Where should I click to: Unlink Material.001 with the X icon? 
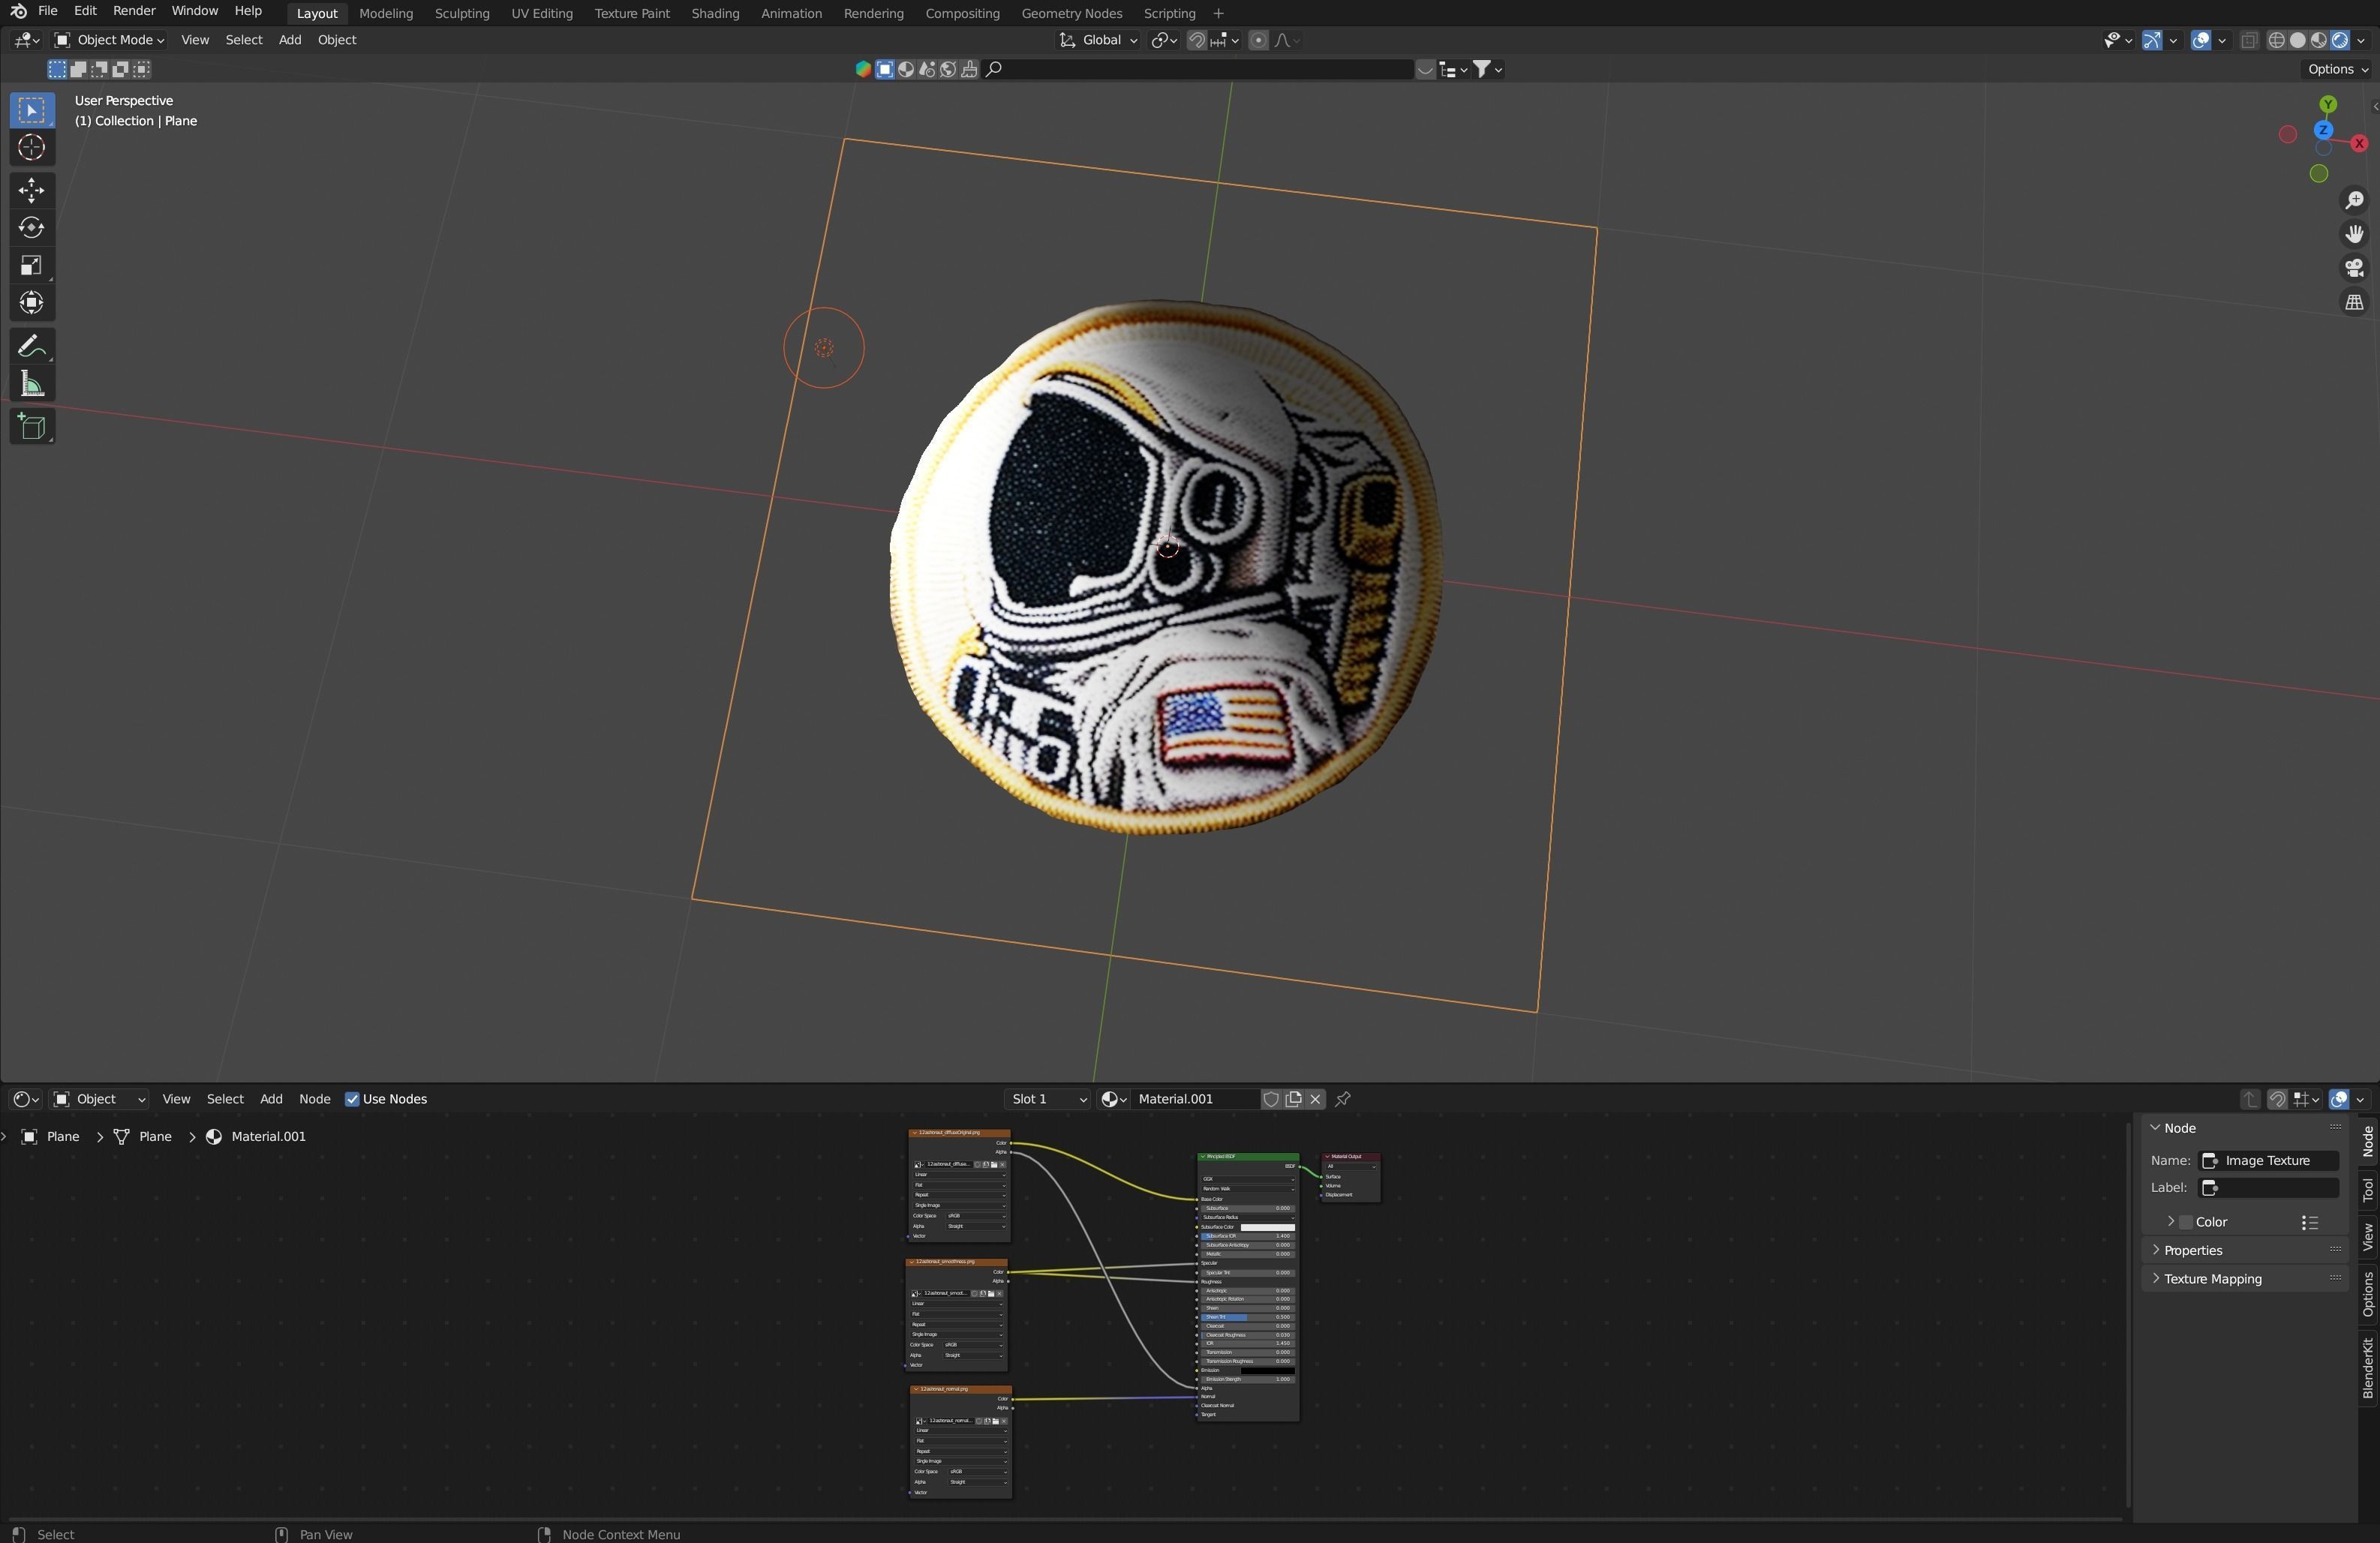[x=1315, y=1099]
